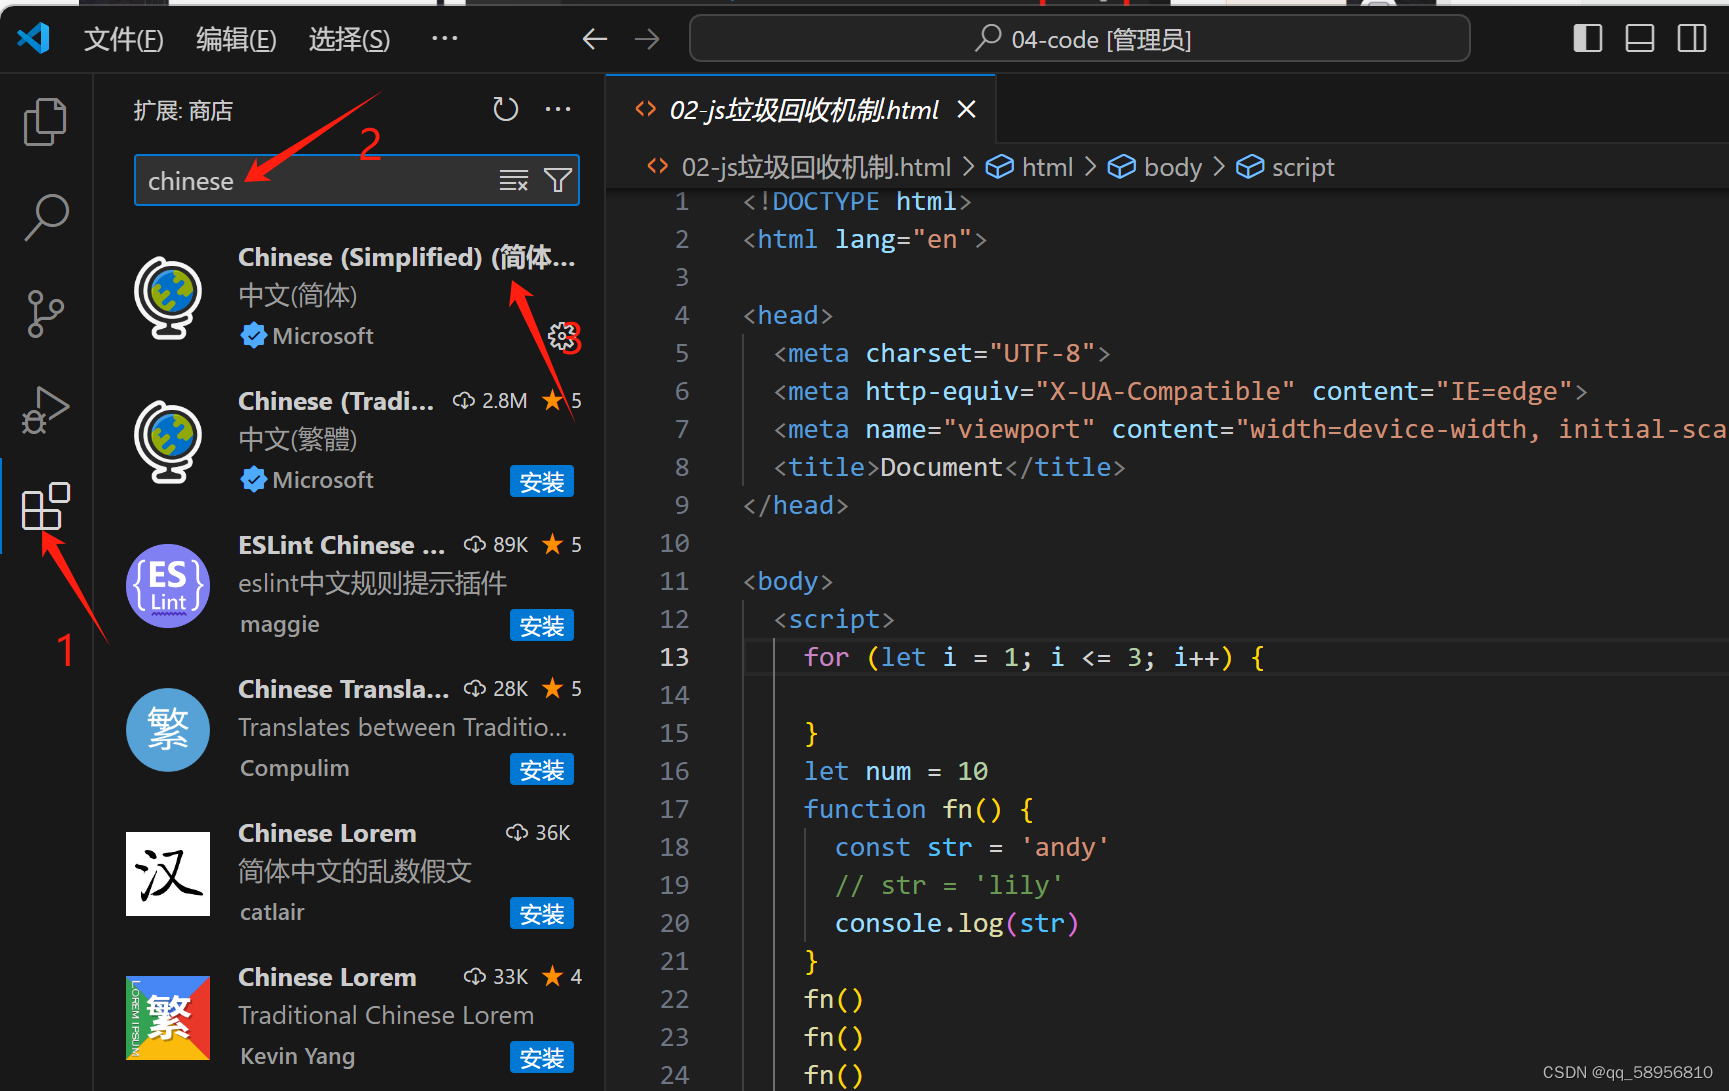Click the const str = 'andy' line
The width and height of the screenshot is (1729, 1091).
(x=972, y=847)
